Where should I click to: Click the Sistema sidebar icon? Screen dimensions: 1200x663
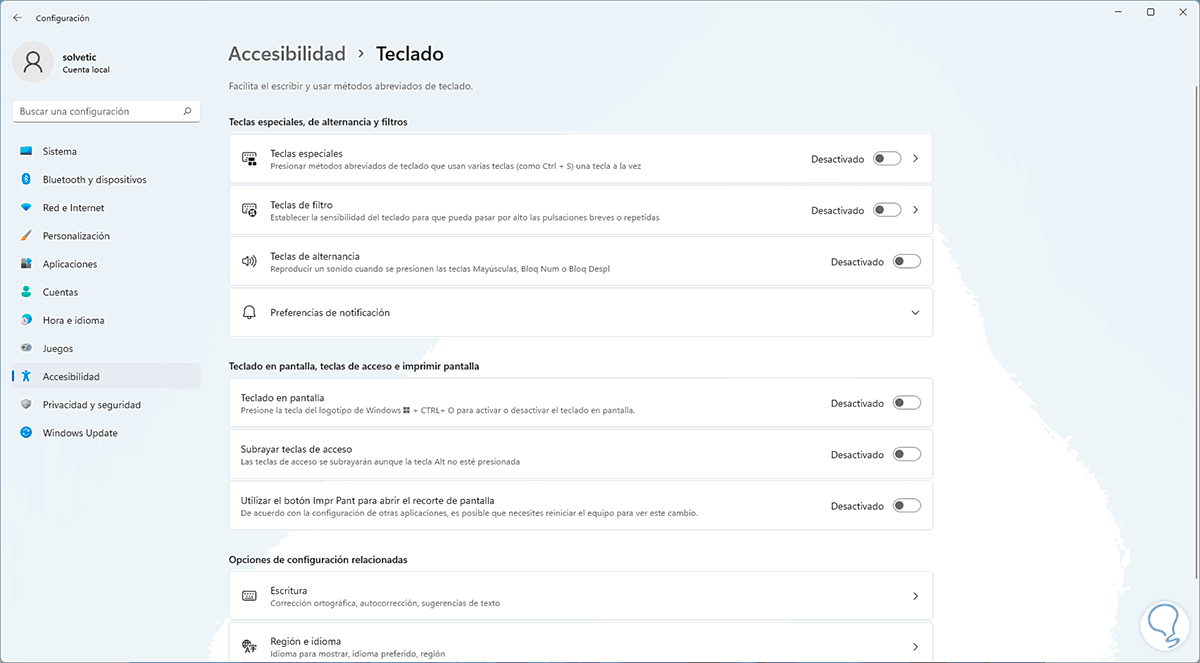tap(26, 152)
